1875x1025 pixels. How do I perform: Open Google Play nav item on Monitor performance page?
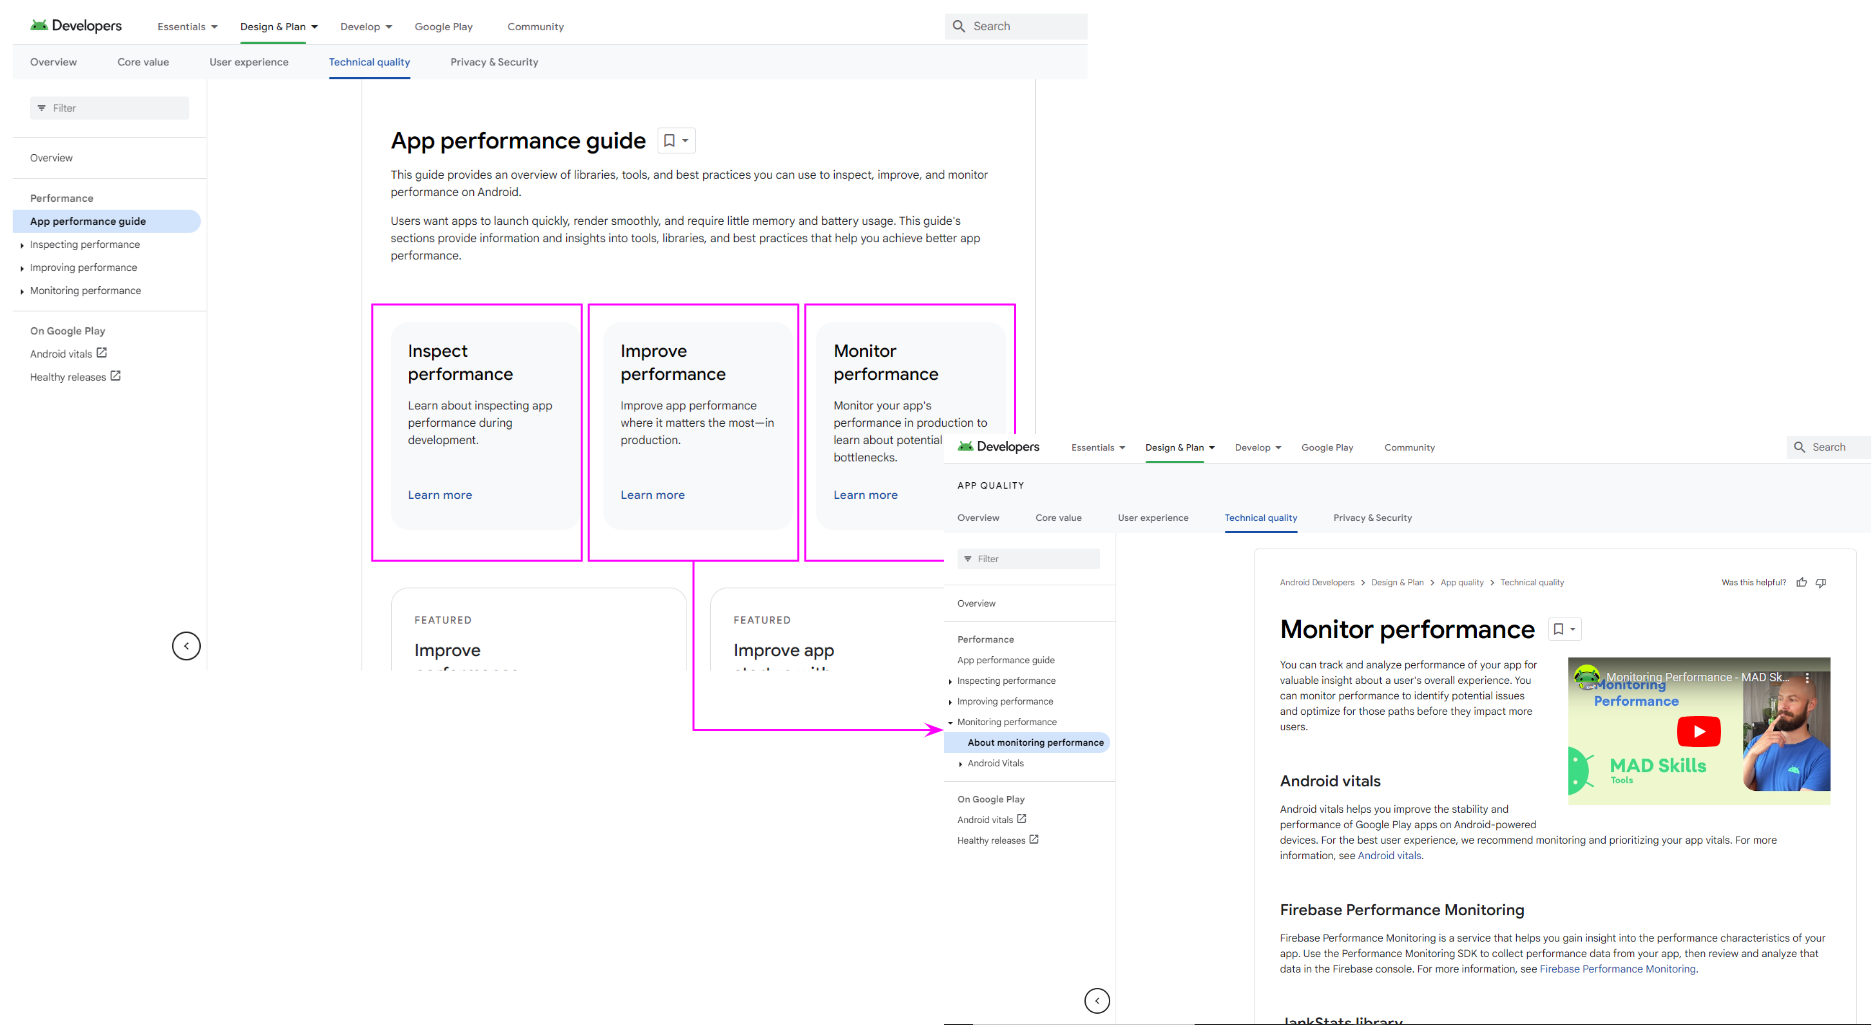click(1327, 448)
